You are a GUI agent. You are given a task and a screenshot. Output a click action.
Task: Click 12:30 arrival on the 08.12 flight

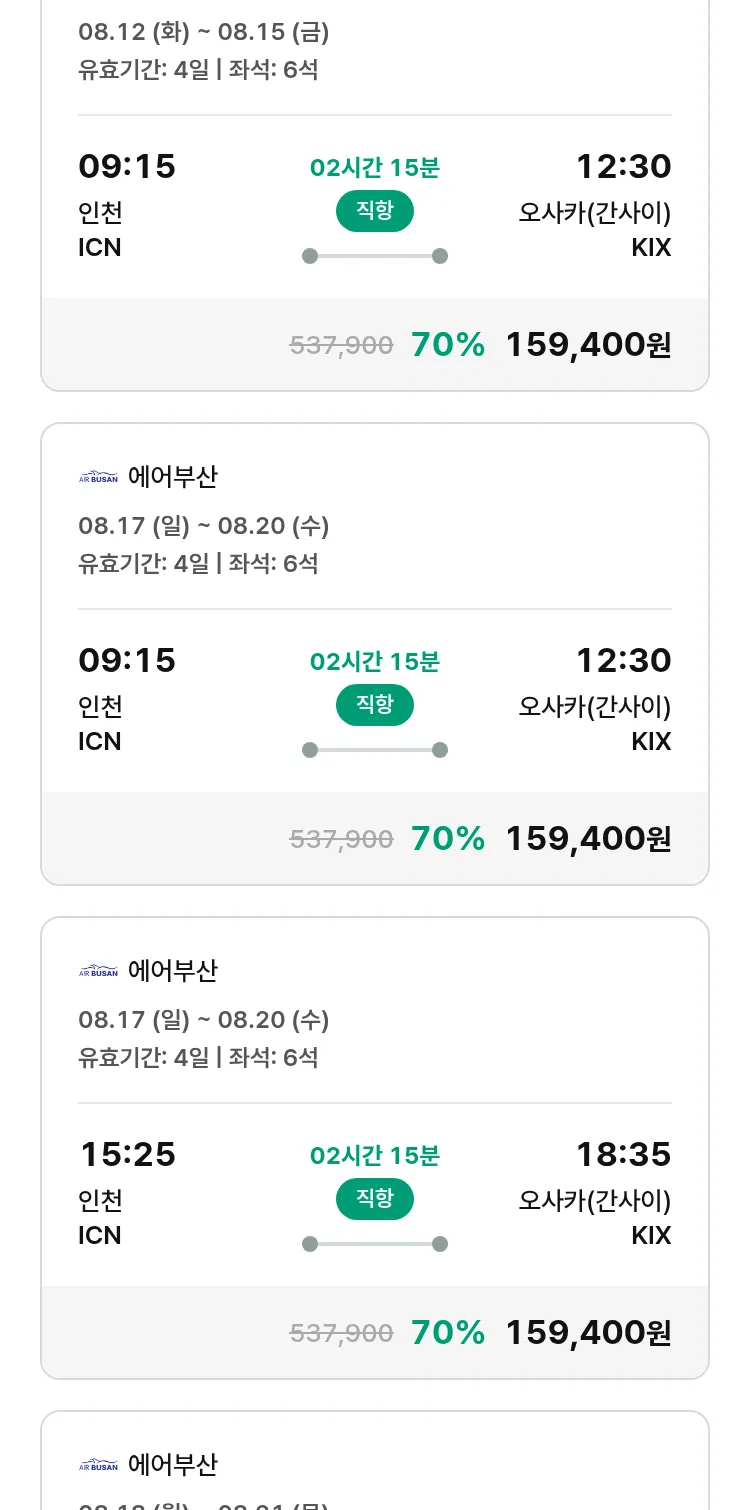click(623, 167)
